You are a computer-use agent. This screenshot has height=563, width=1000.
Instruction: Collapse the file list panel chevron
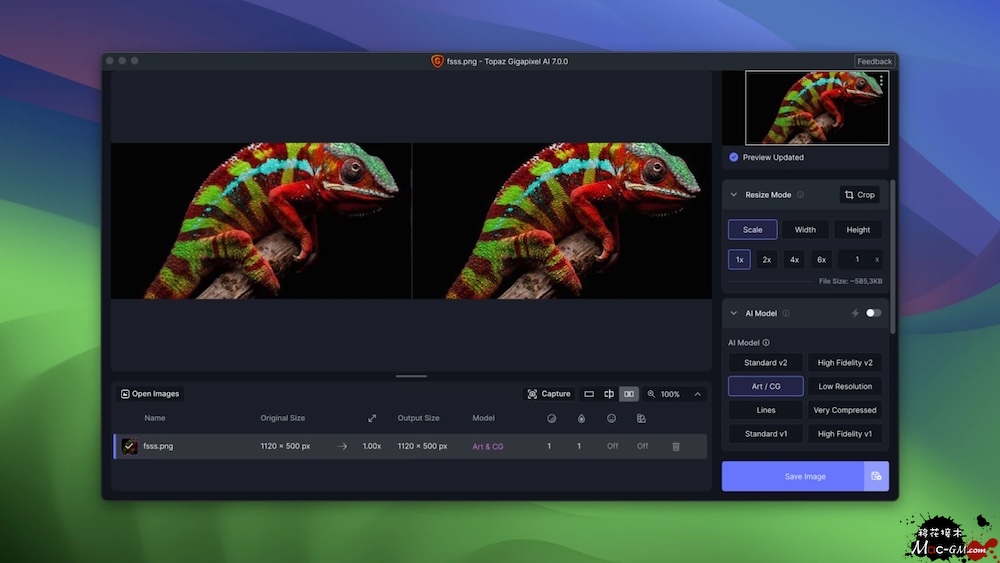[x=698, y=394]
